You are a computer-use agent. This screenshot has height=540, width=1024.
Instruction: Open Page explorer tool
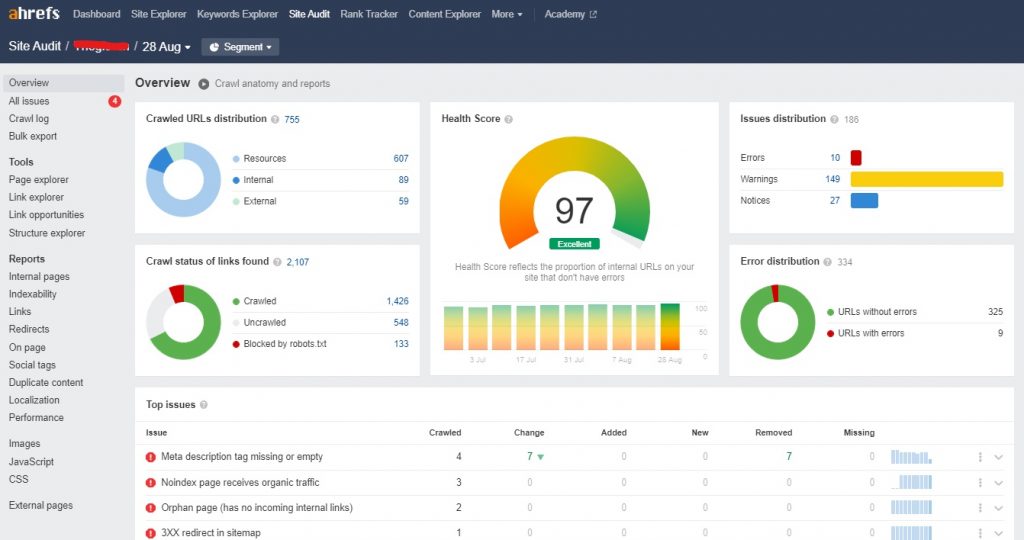coord(39,180)
